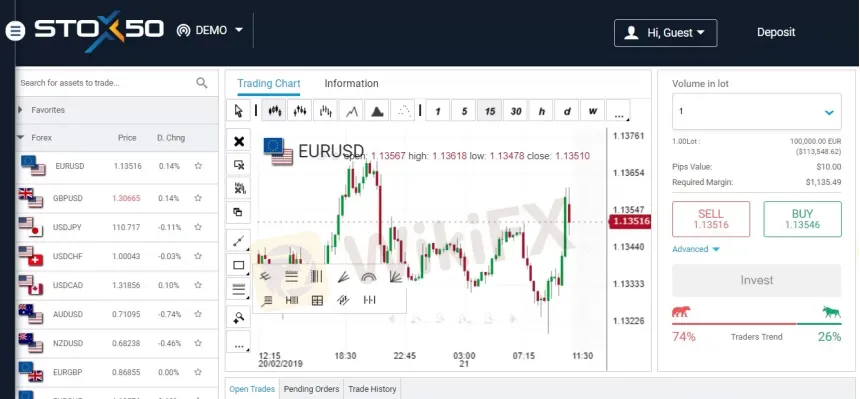Toggle favorite star for USDJPY

point(198,227)
